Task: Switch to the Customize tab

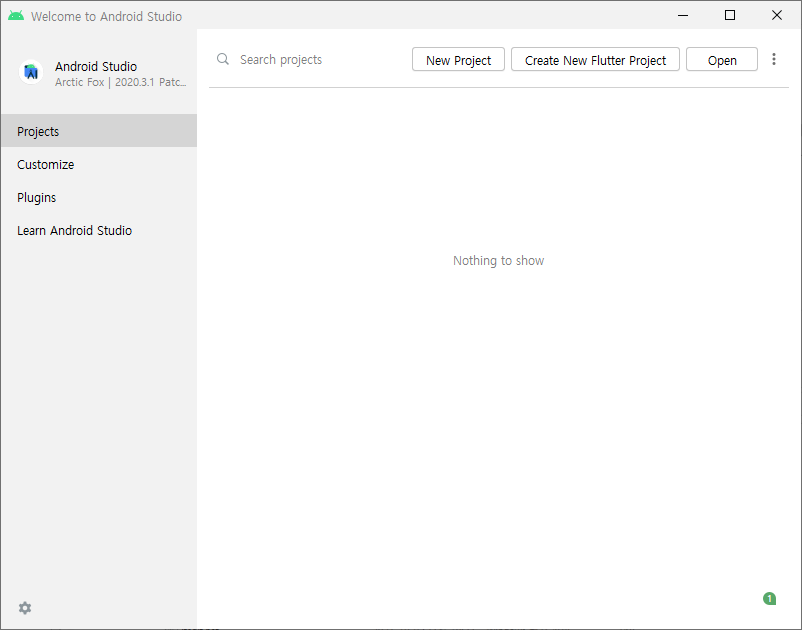Action: coord(99,164)
